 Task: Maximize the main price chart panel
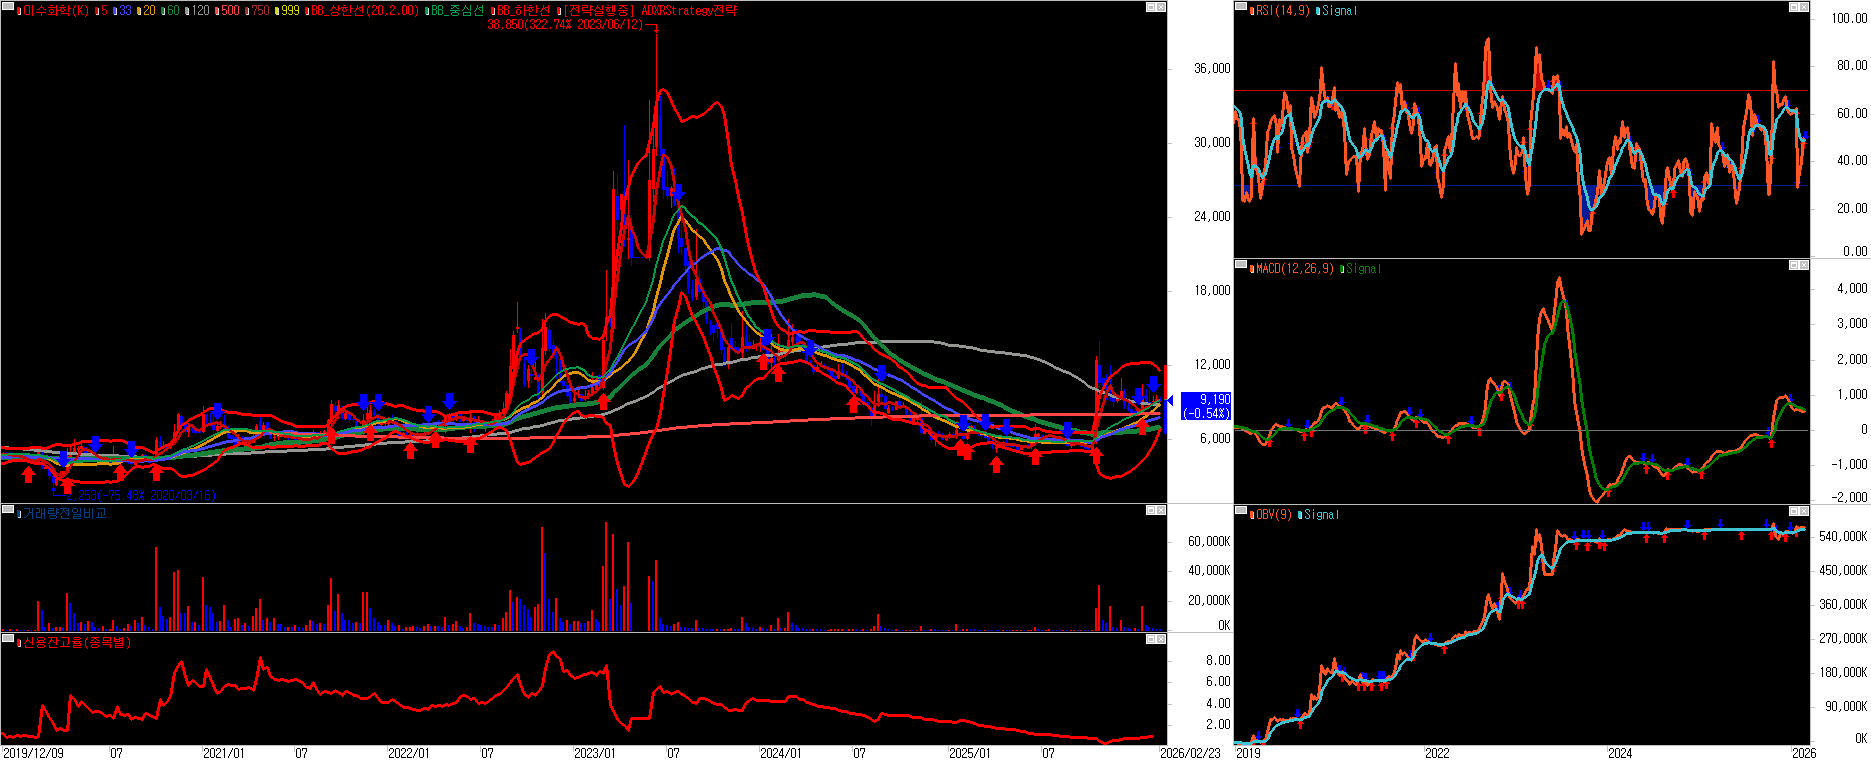pos(1151,7)
